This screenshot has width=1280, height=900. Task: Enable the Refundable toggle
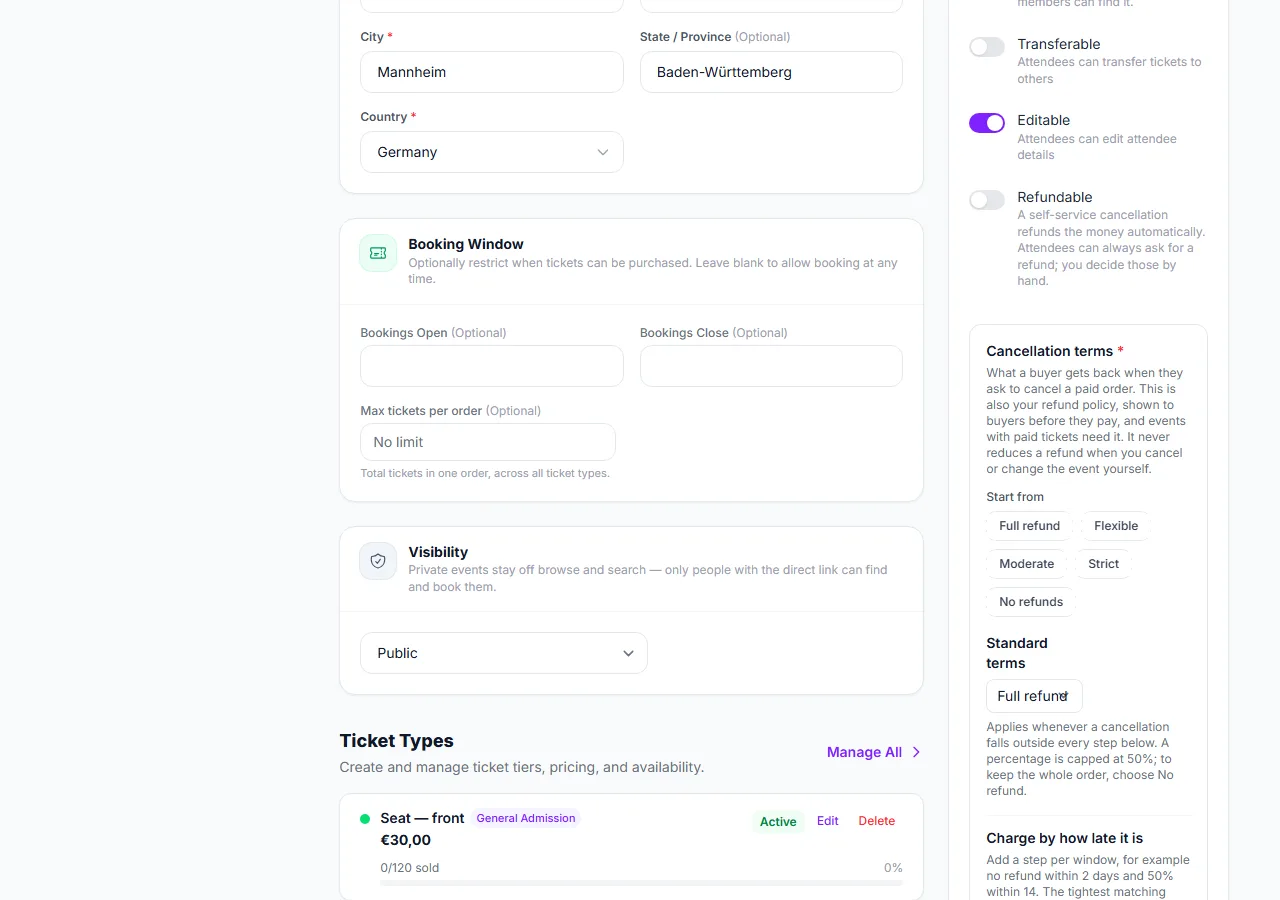[987, 200]
